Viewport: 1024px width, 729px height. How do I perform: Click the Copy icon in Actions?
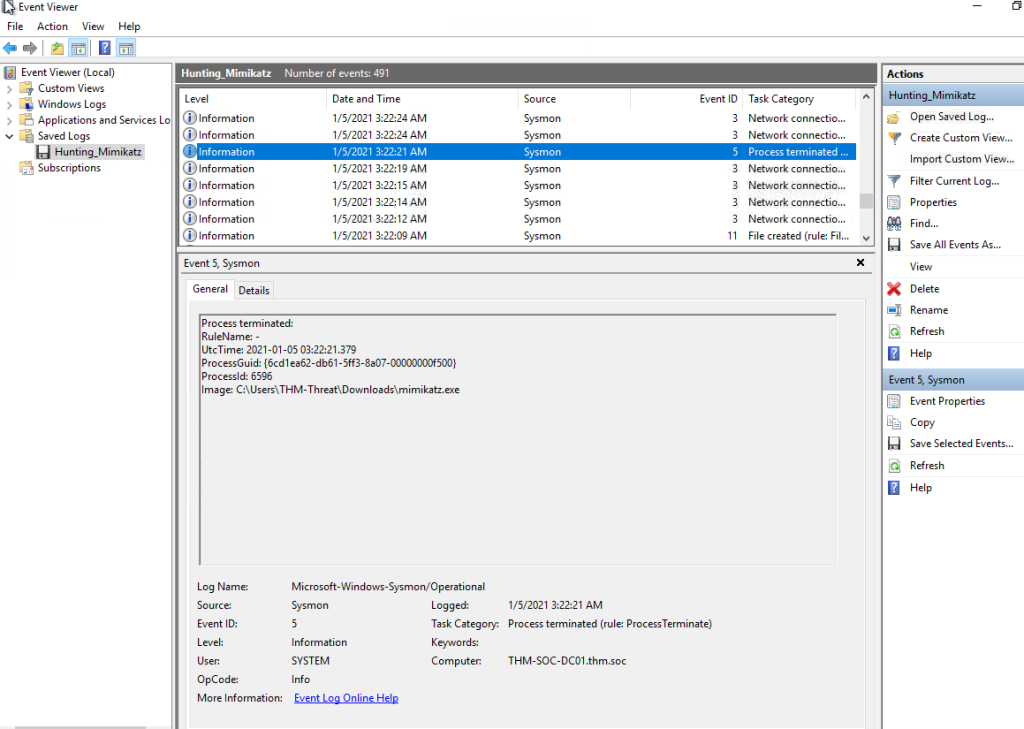tap(894, 423)
